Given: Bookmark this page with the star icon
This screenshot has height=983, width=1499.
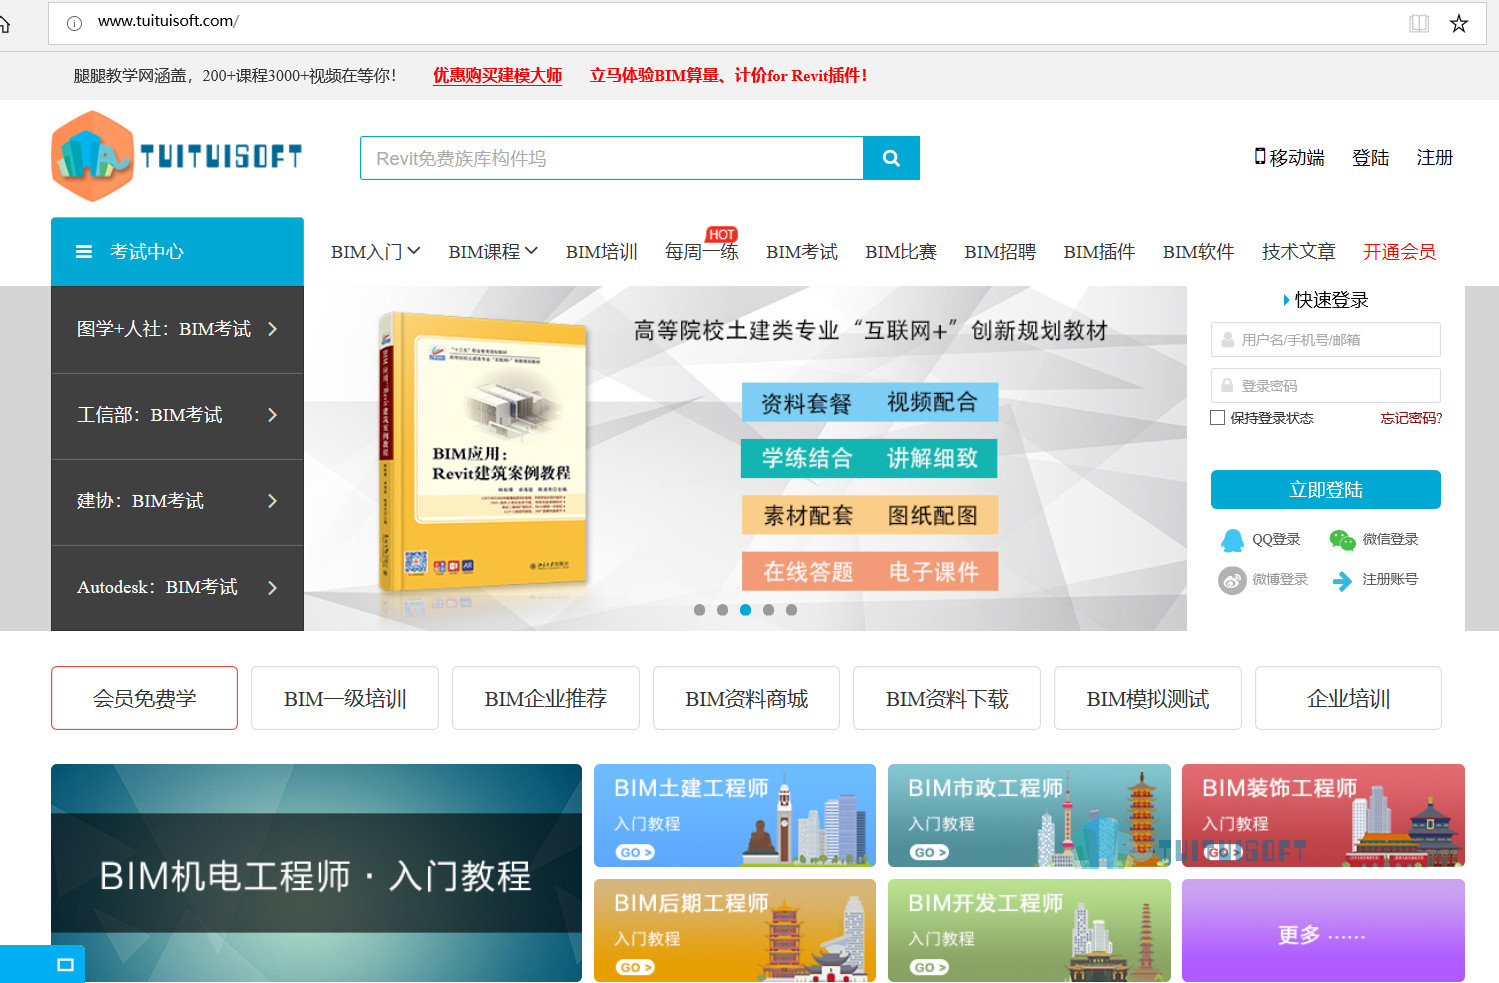Looking at the screenshot, I should (1459, 23).
